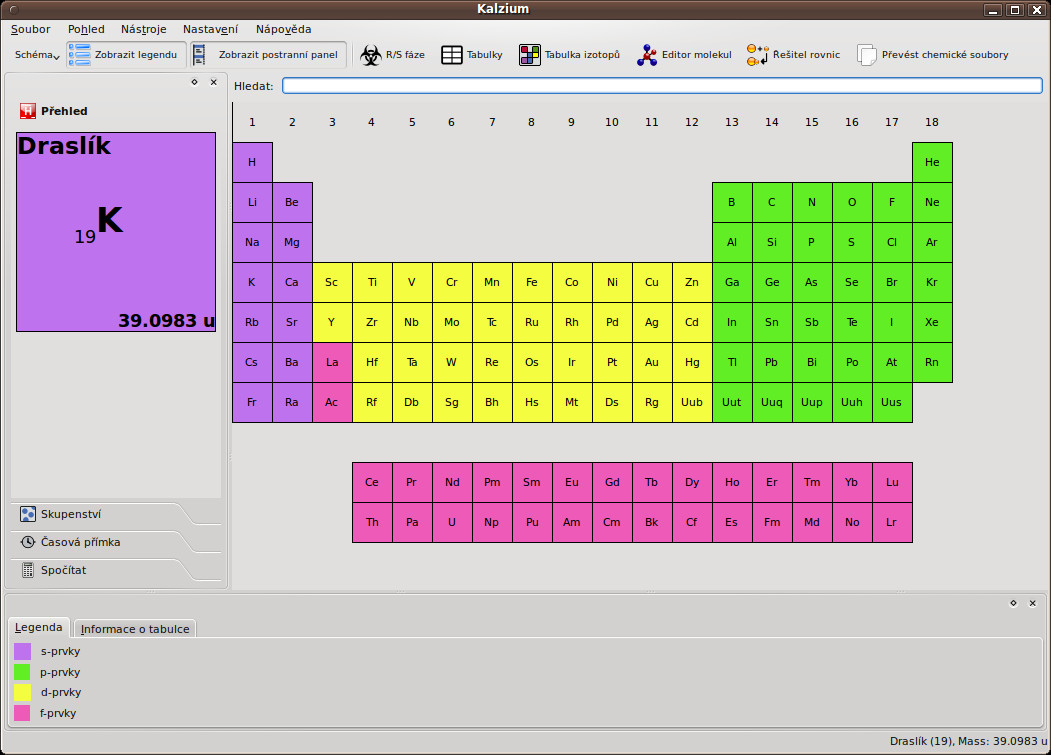Toggle Zobrazit postranní panel button
The width and height of the screenshot is (1051, 755).
coord(268,55)
